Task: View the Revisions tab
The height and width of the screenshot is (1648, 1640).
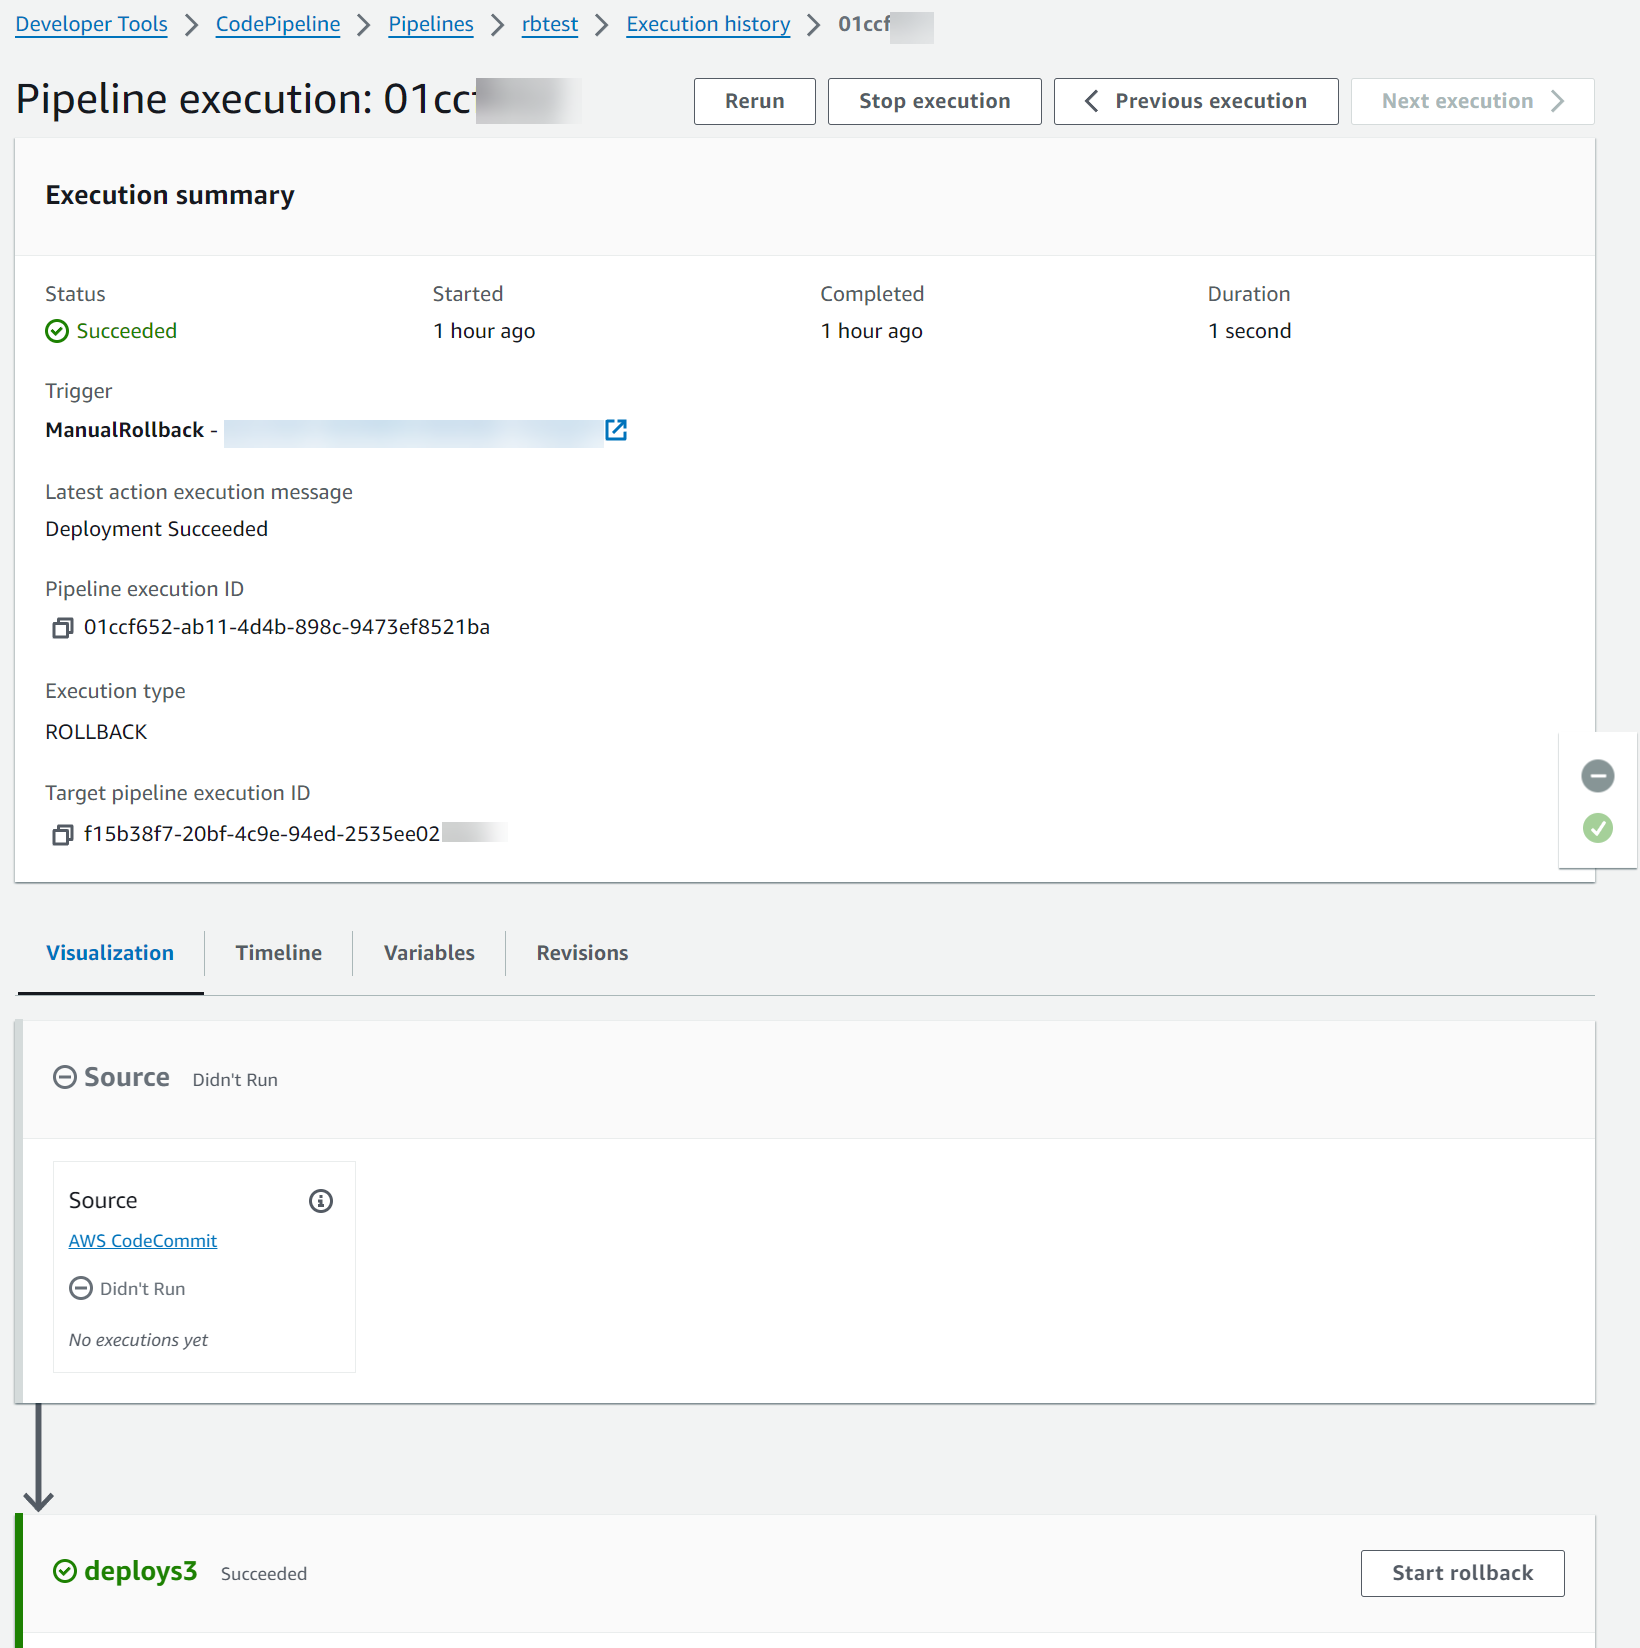Action: (581, 953)
